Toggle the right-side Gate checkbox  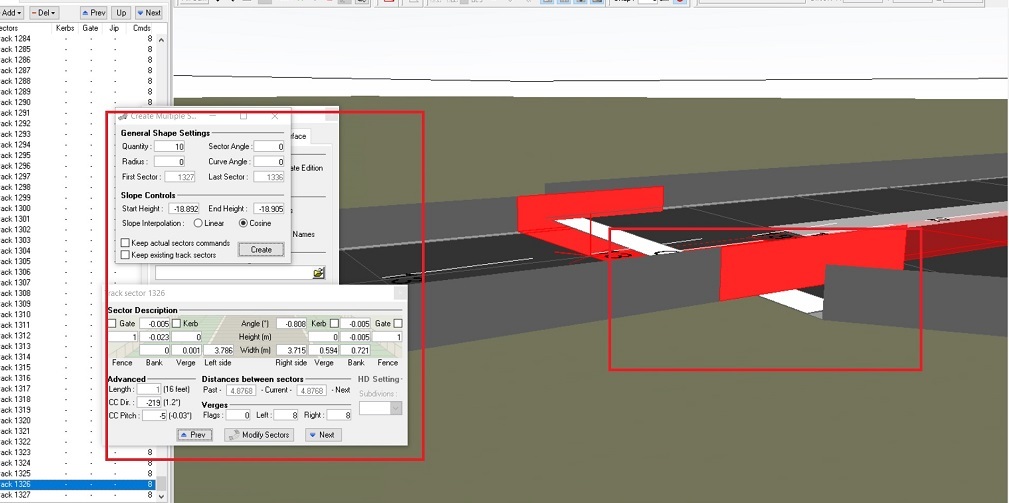pyautogui.click(x=398, y=324)
